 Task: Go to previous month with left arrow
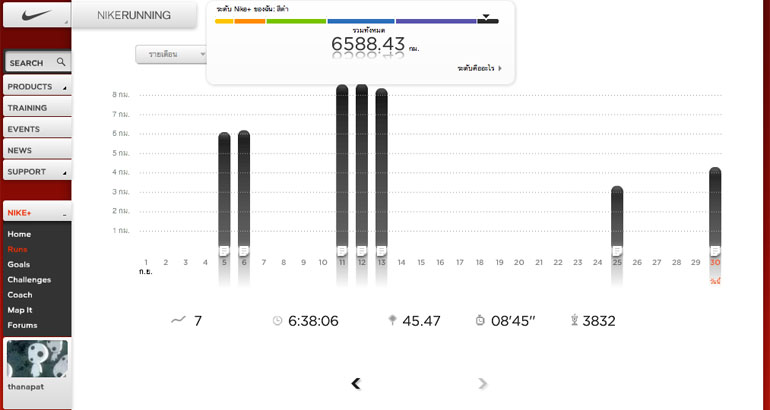[356, 383]
